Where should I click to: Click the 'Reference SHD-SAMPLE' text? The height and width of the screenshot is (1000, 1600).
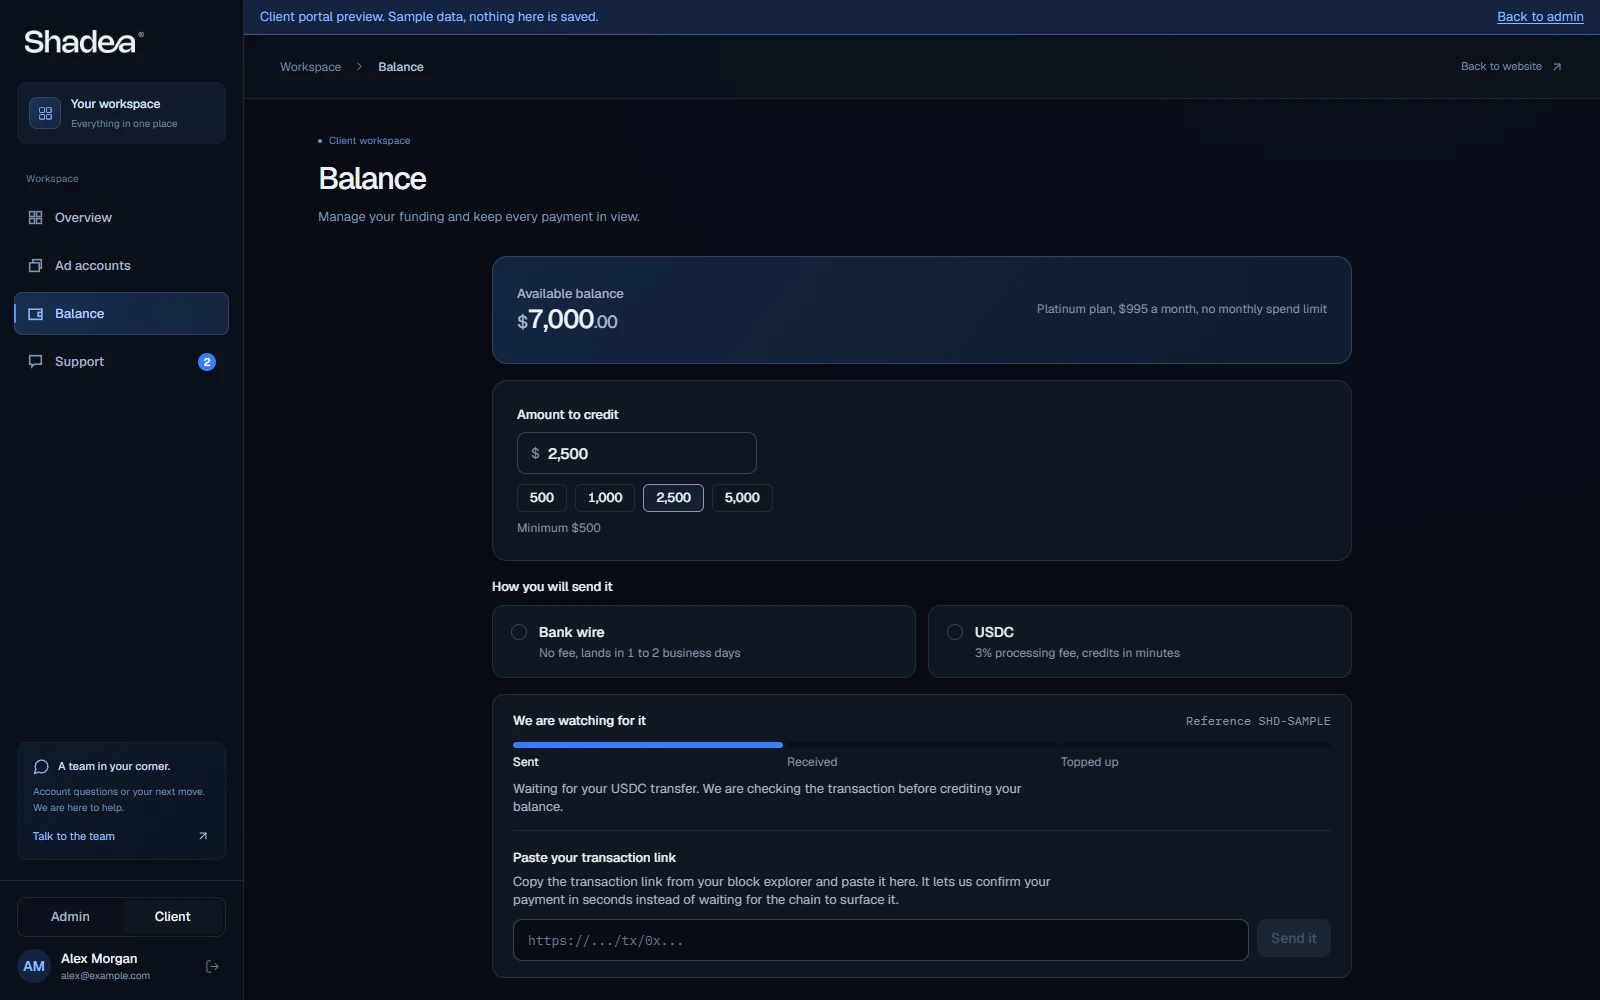coord(1258,721)
